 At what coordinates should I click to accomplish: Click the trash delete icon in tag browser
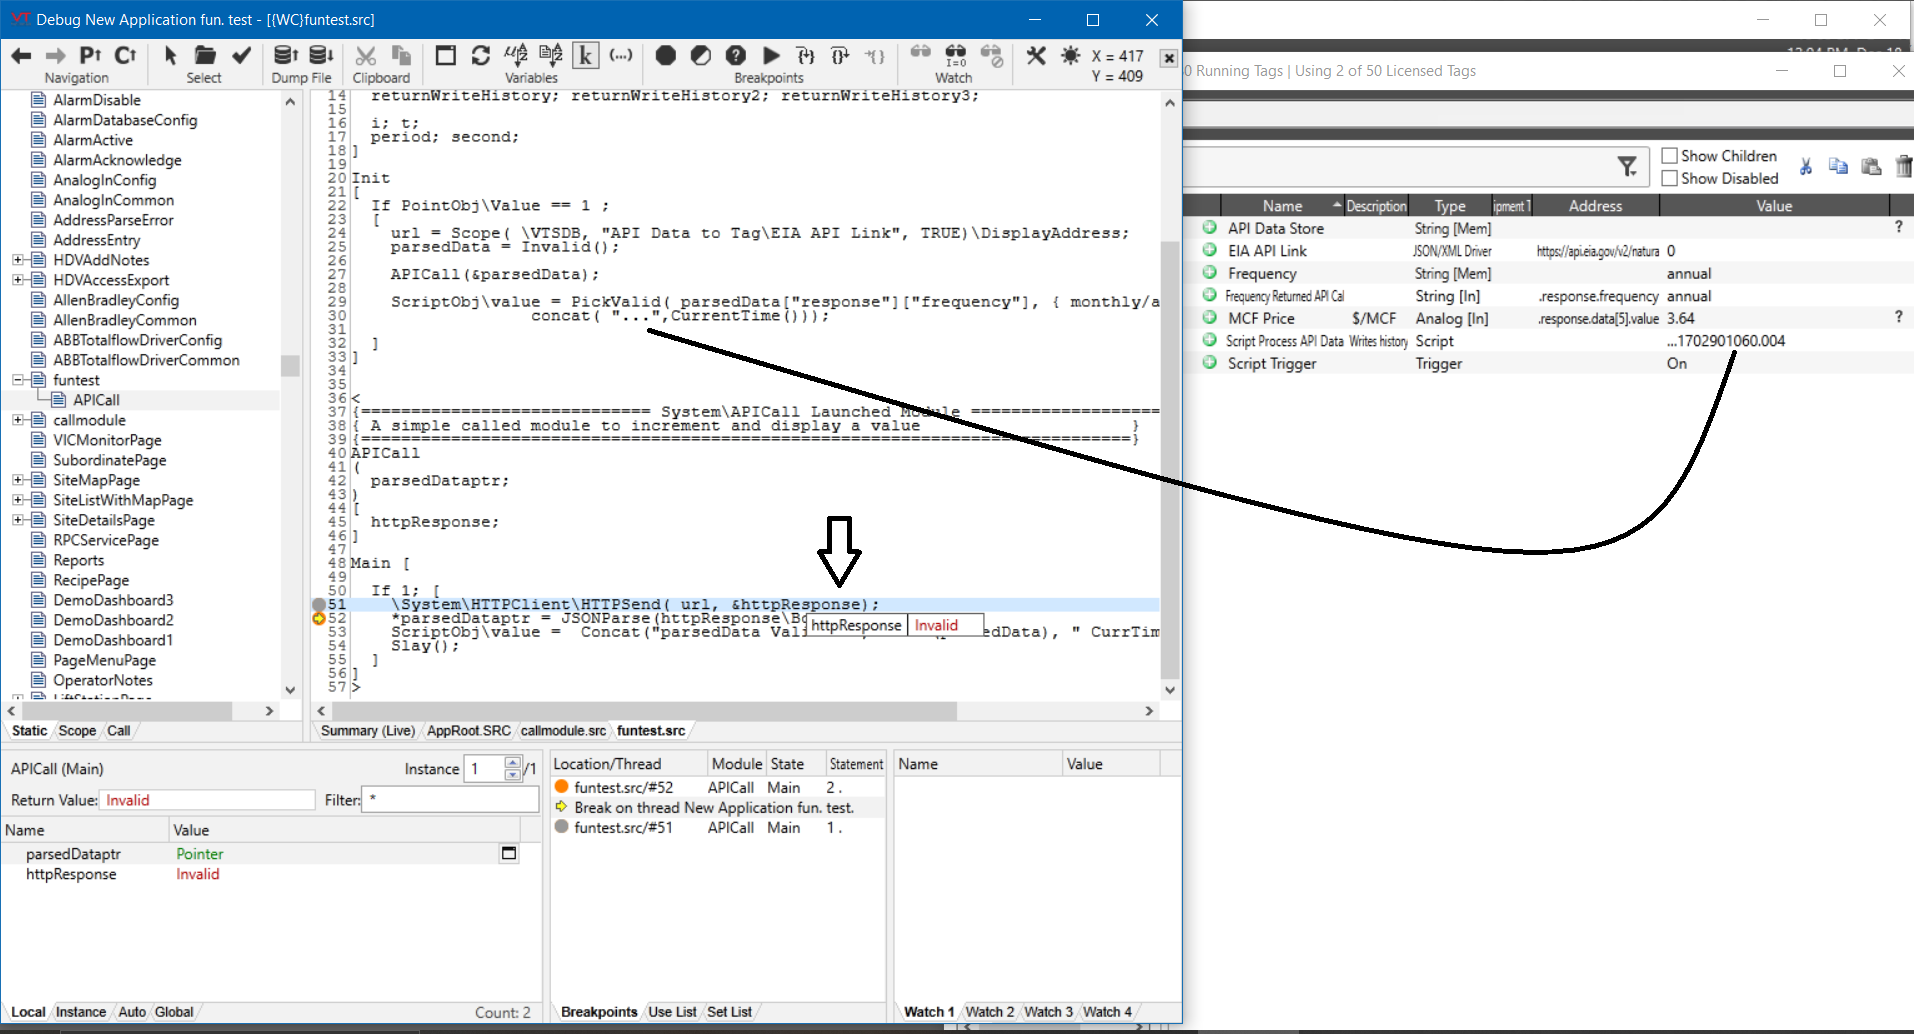pyautogui.click(x=1903, y=167)
